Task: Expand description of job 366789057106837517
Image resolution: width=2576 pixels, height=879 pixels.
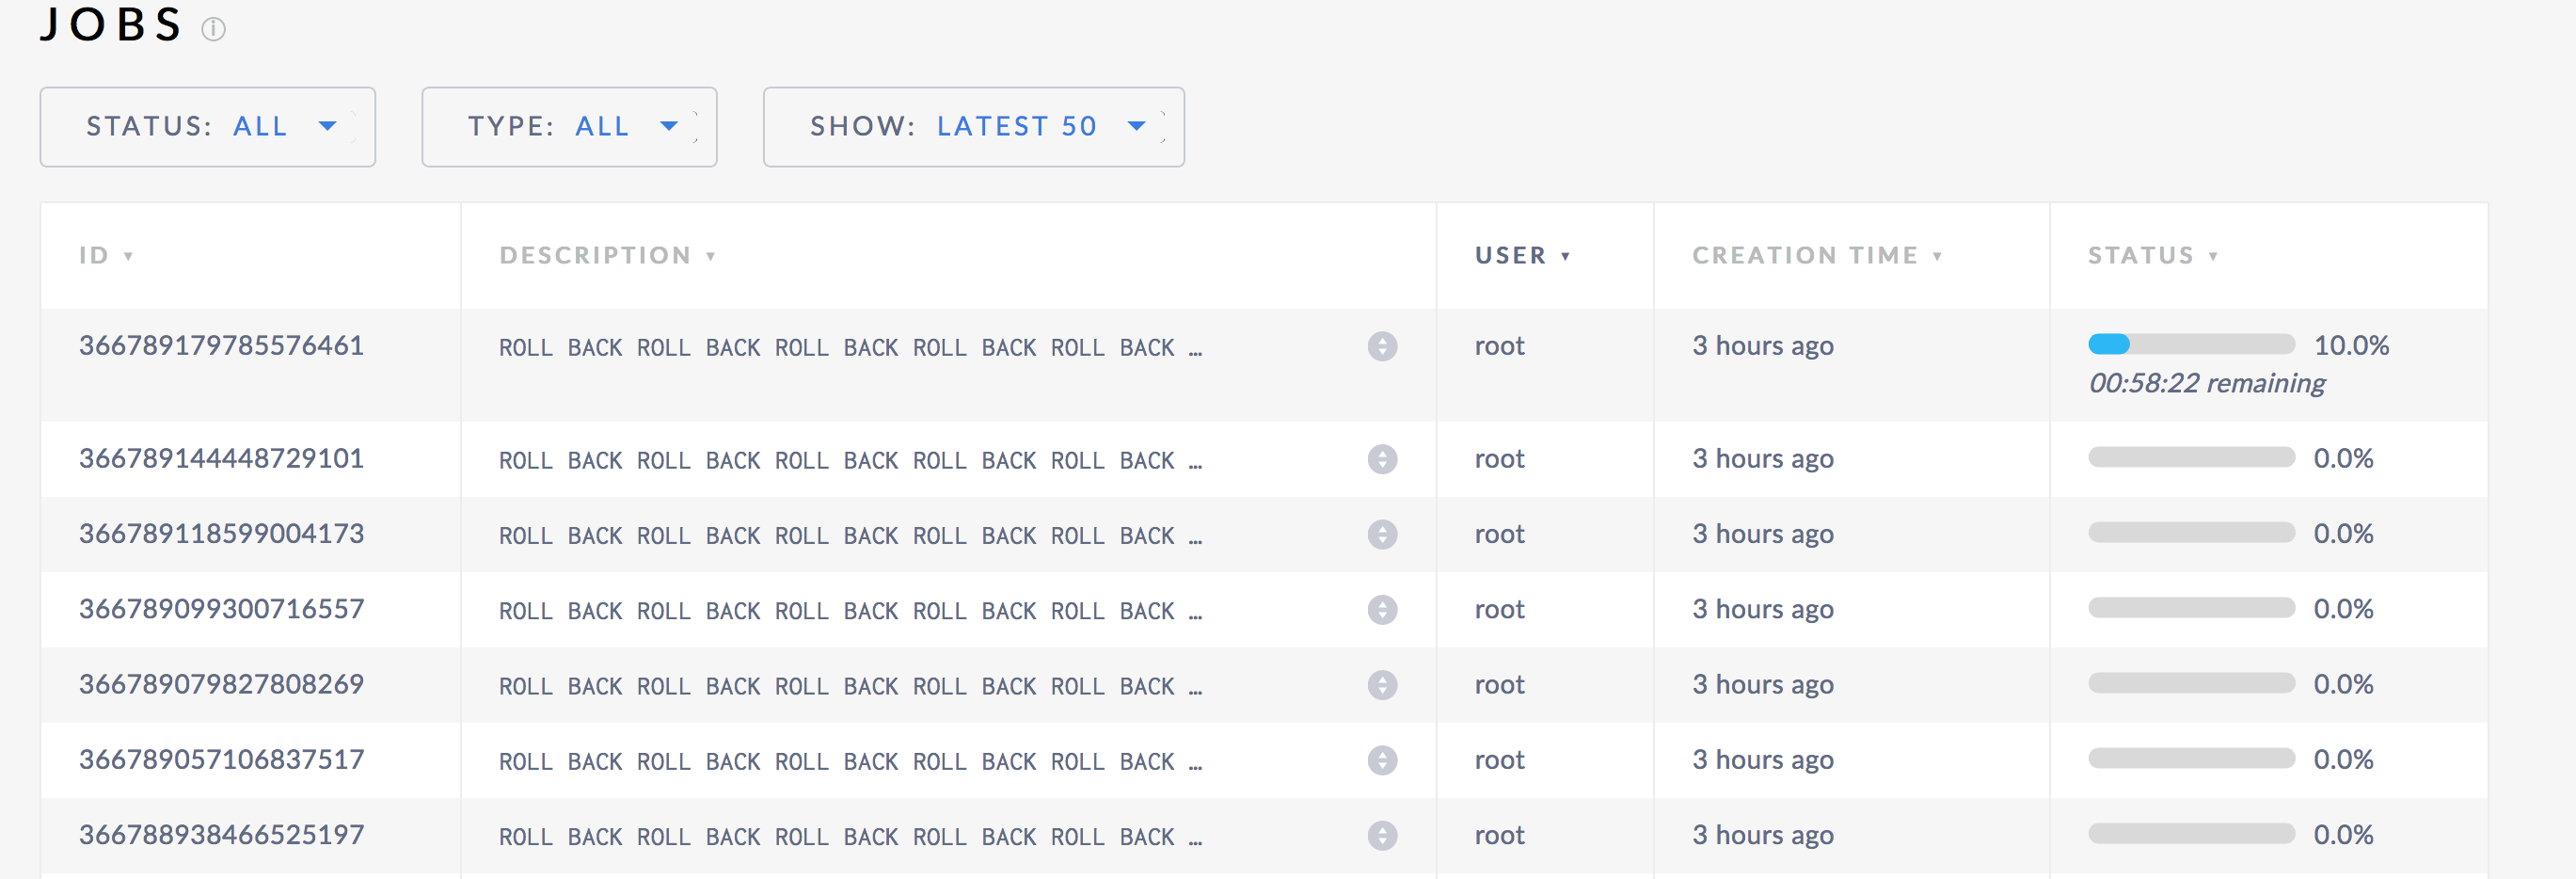Action: (1382, 761)
